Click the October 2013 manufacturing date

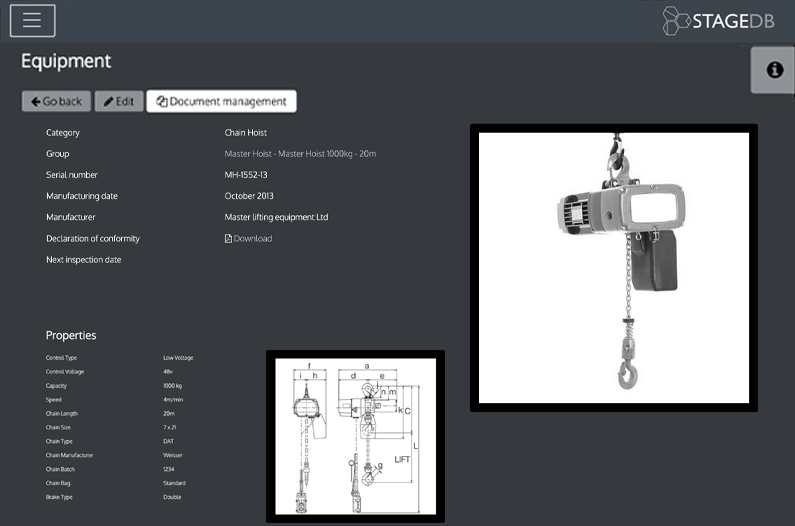click(x=249, y=196)
